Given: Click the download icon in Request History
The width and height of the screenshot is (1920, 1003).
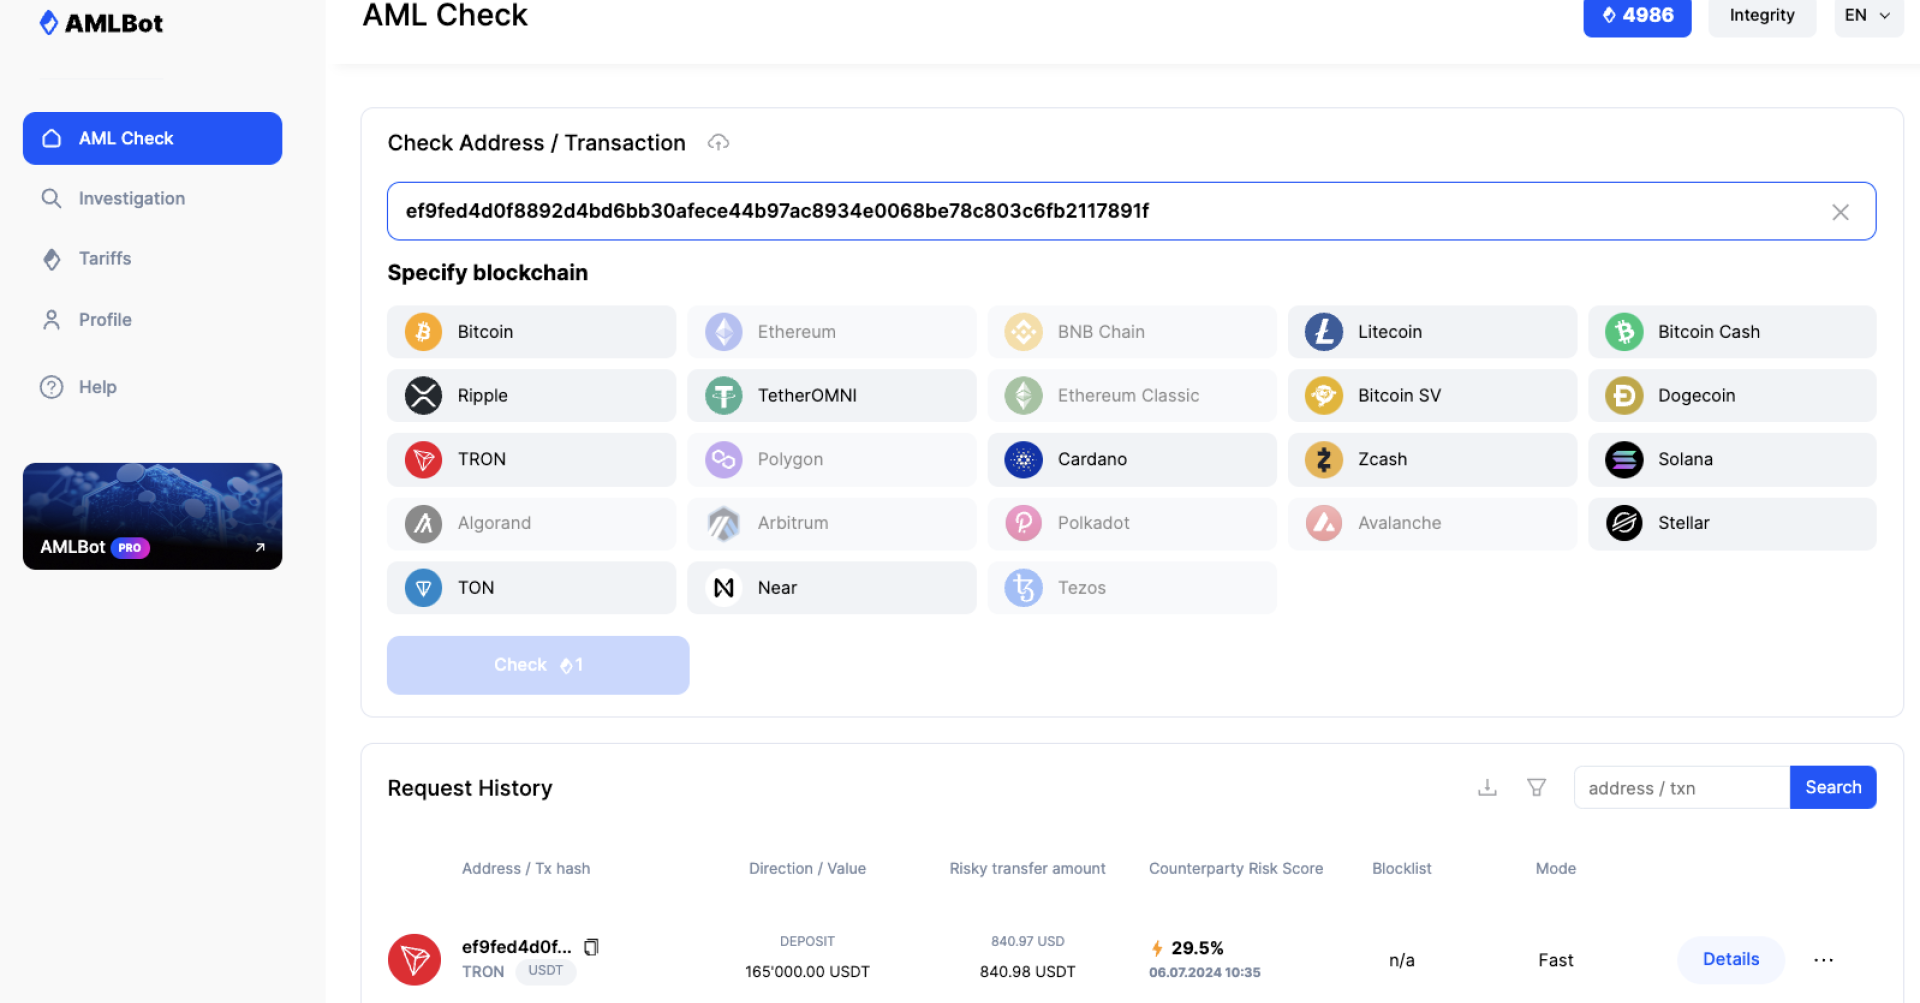Looking at the screenshot, I should (x=1487, y=787).
